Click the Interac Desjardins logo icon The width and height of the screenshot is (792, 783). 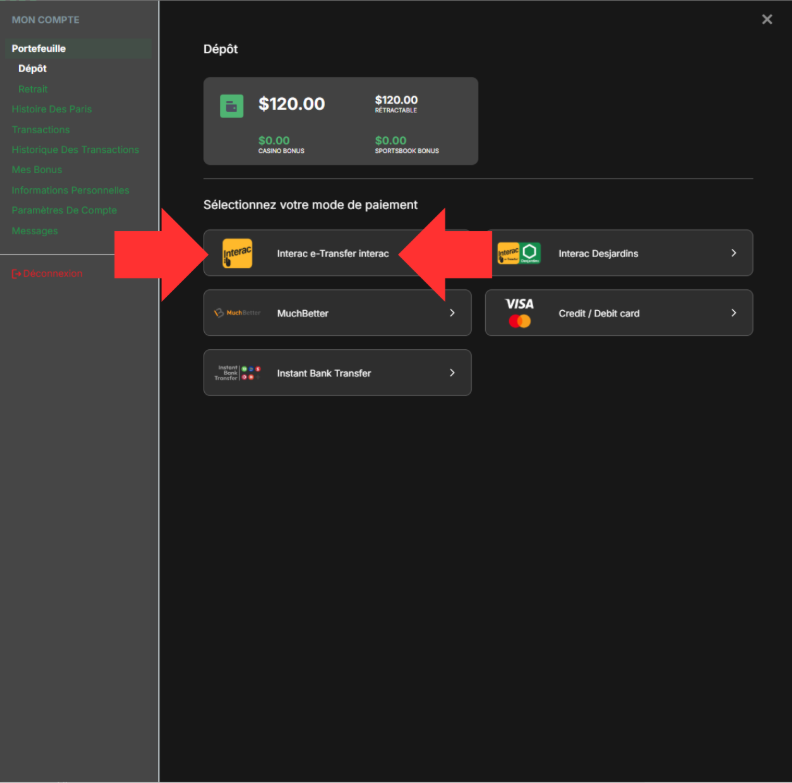coord(519,253)
